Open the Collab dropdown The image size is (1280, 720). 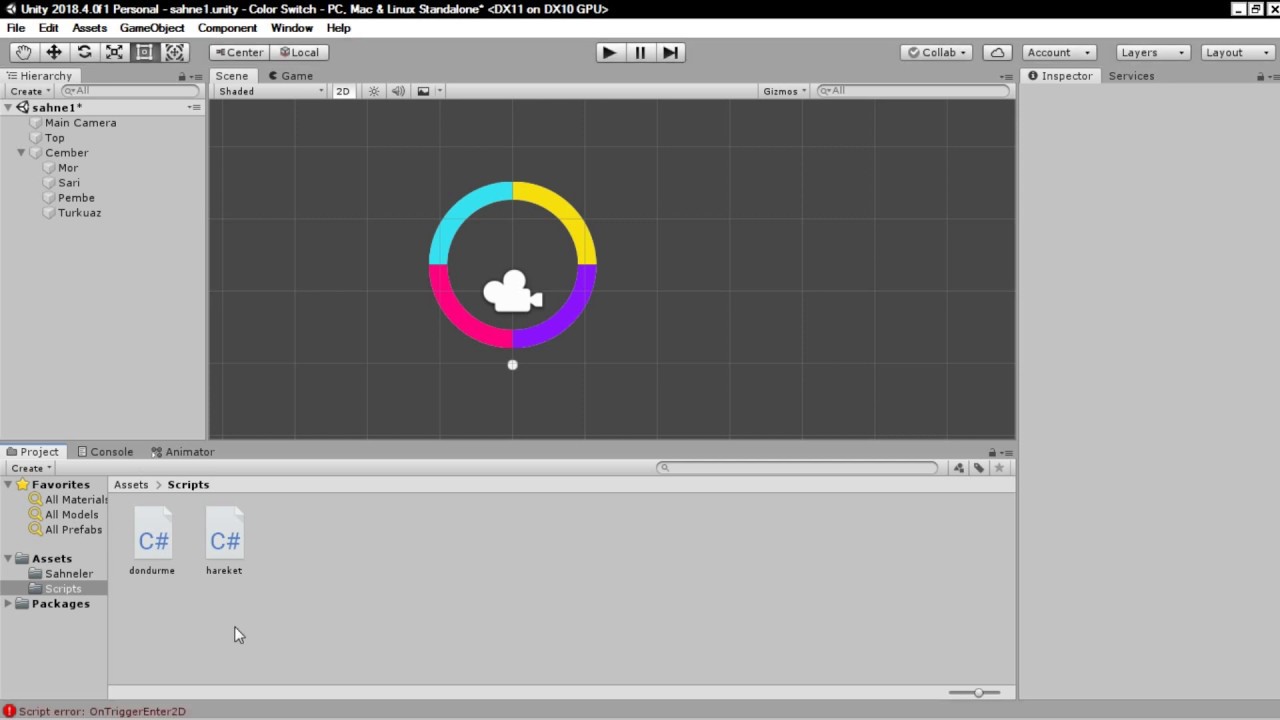[937, 52]
